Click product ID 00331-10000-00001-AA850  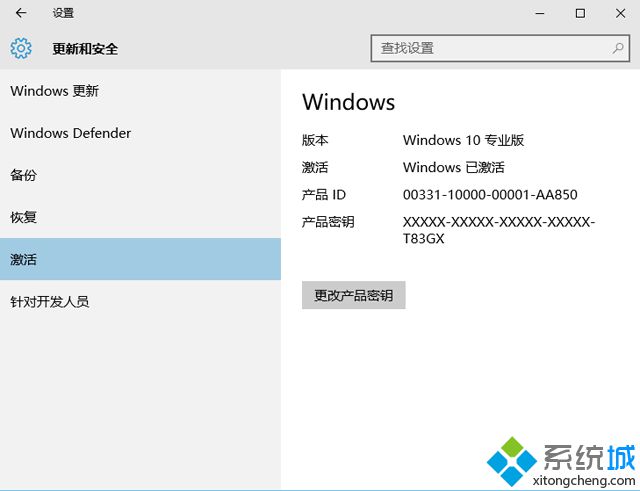pos(490,195)
